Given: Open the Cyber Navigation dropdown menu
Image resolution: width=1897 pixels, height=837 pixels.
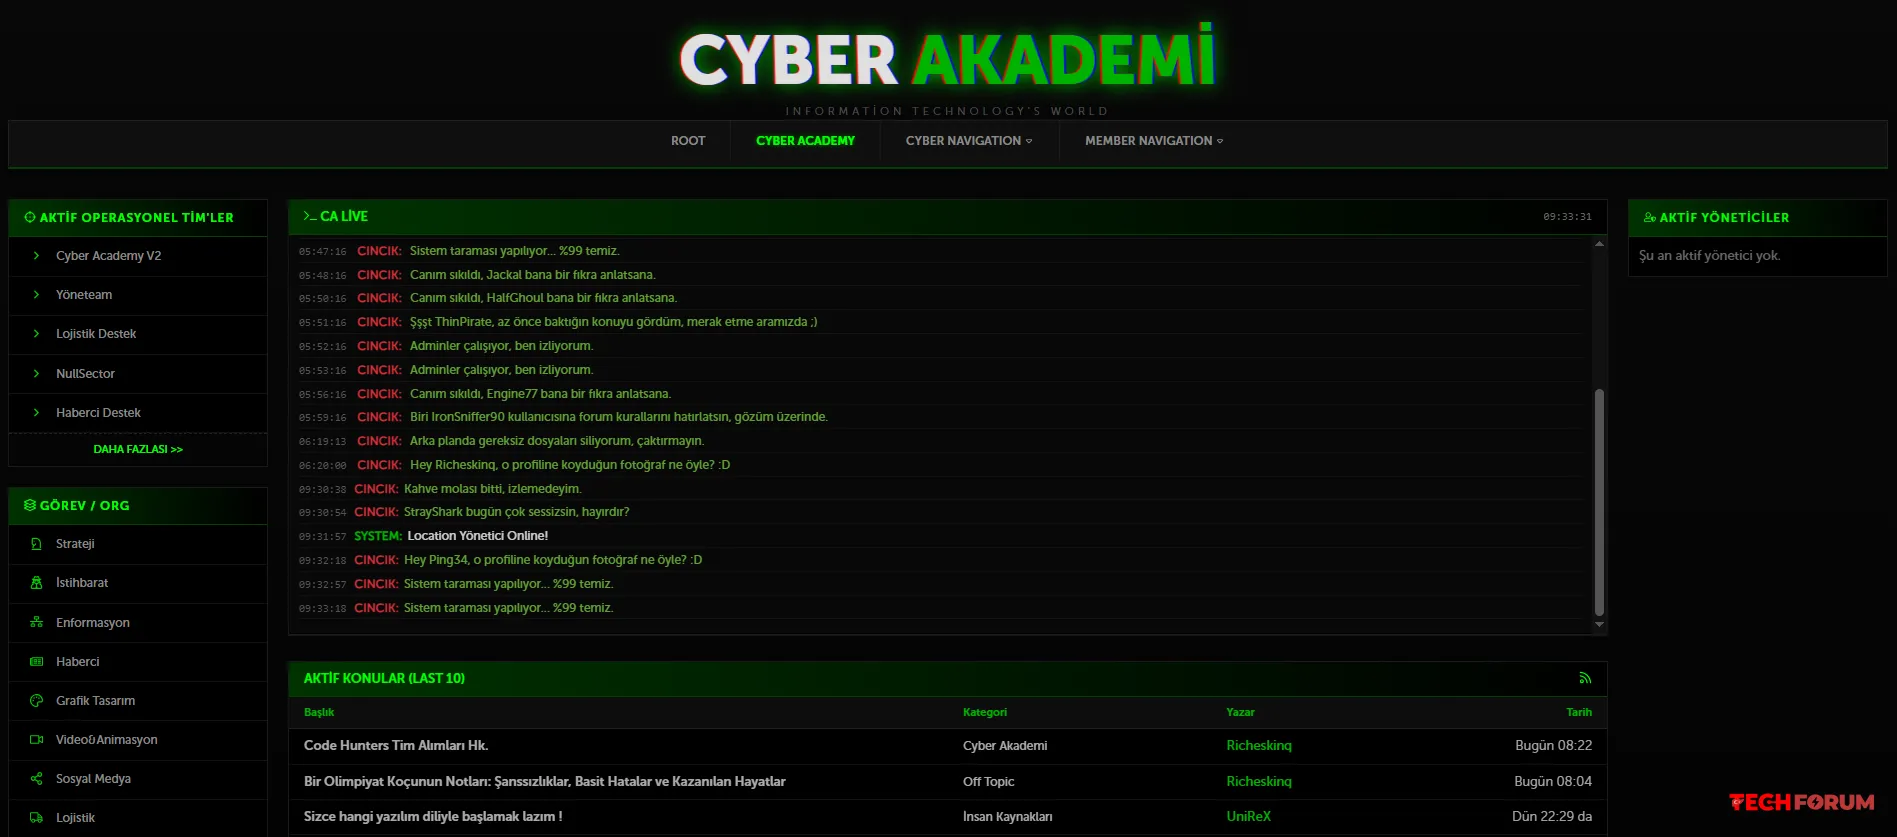Looking at the screenshot, I should [968, 141].
